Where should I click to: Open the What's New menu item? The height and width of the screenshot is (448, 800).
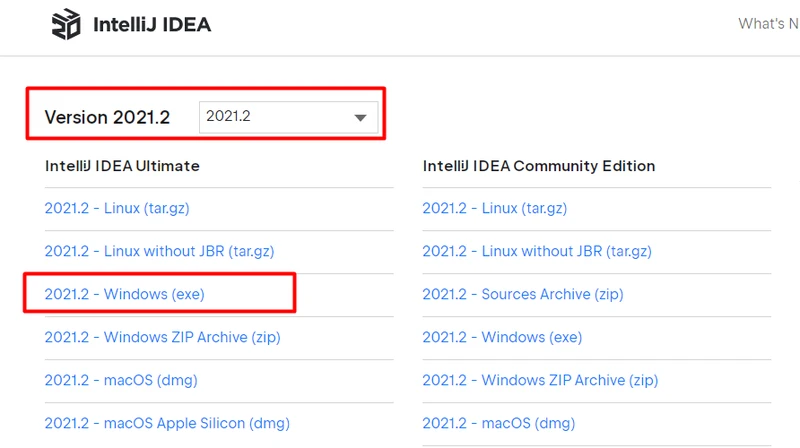[768, 24]
